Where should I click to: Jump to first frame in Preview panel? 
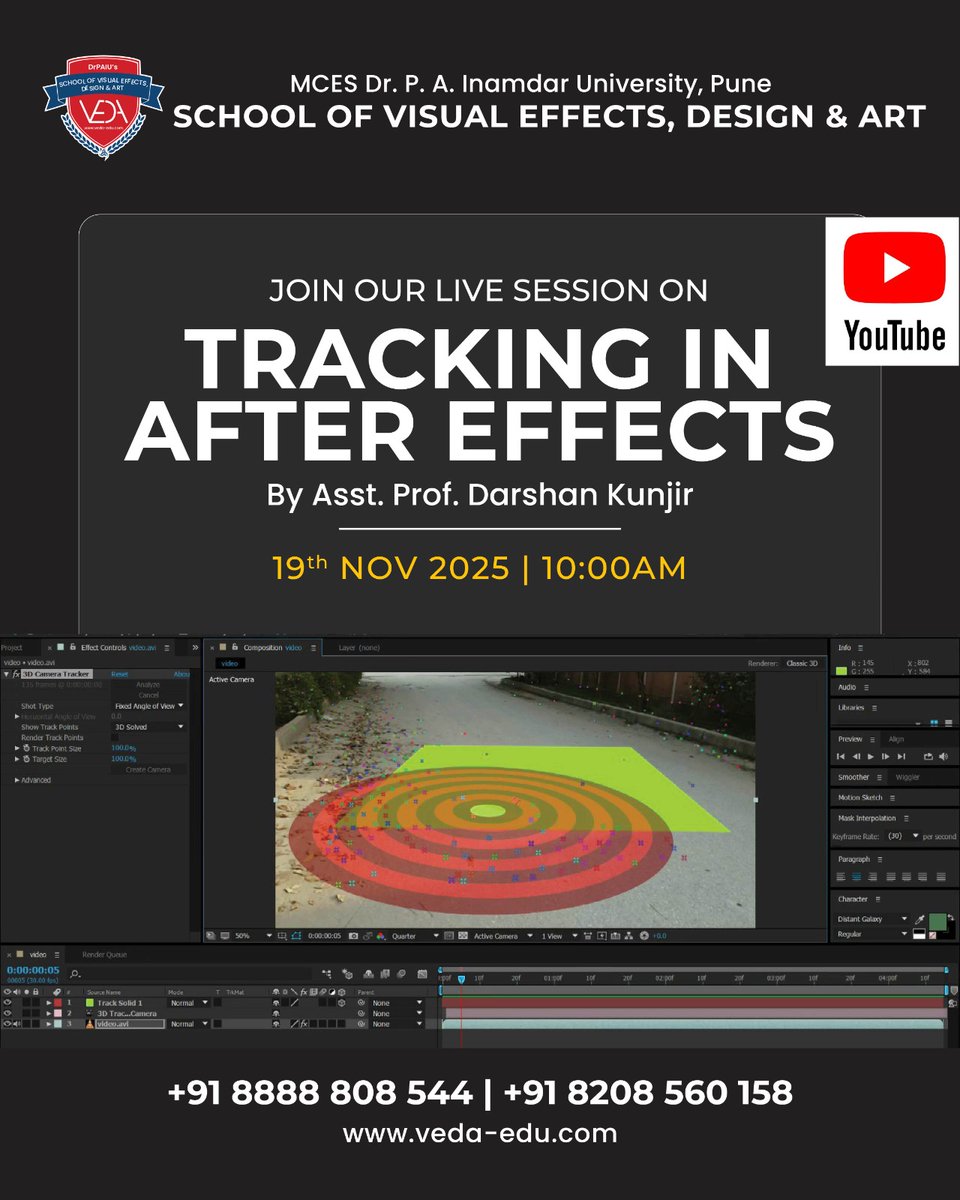pos(841,757)
